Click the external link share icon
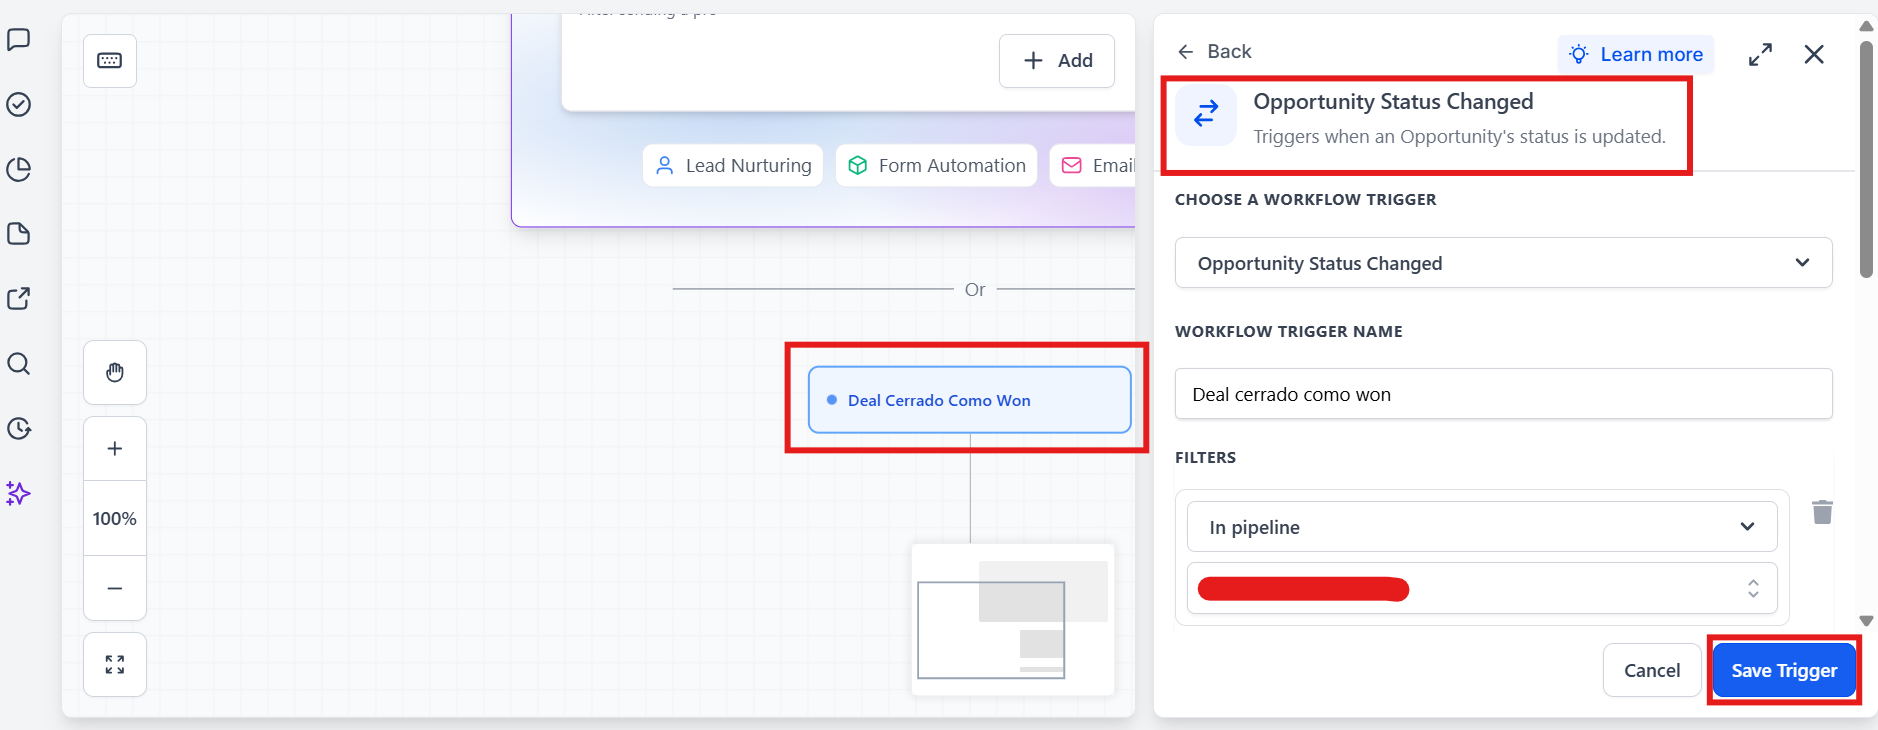1878x730 pixels. tap(19, 298)
